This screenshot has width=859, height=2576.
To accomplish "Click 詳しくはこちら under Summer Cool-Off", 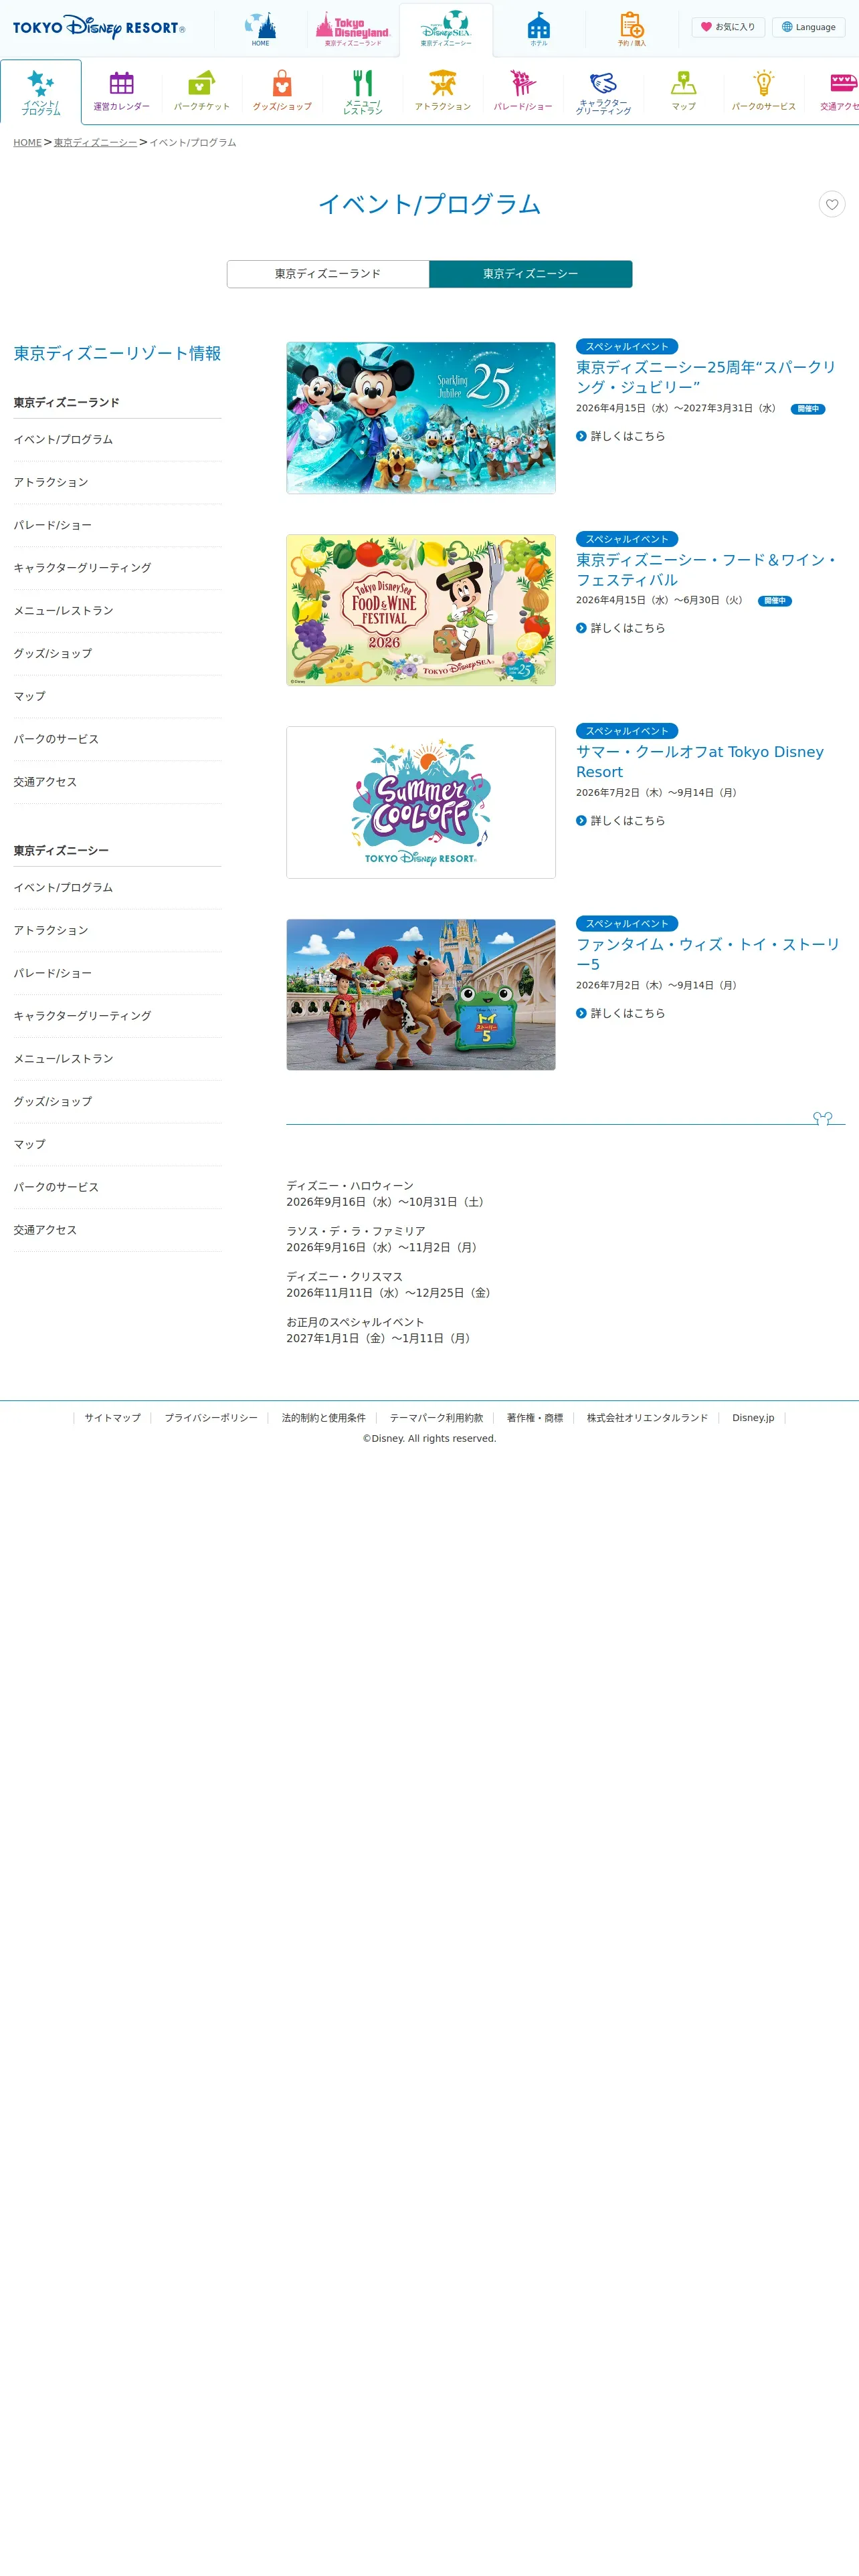I will point(621,821).
